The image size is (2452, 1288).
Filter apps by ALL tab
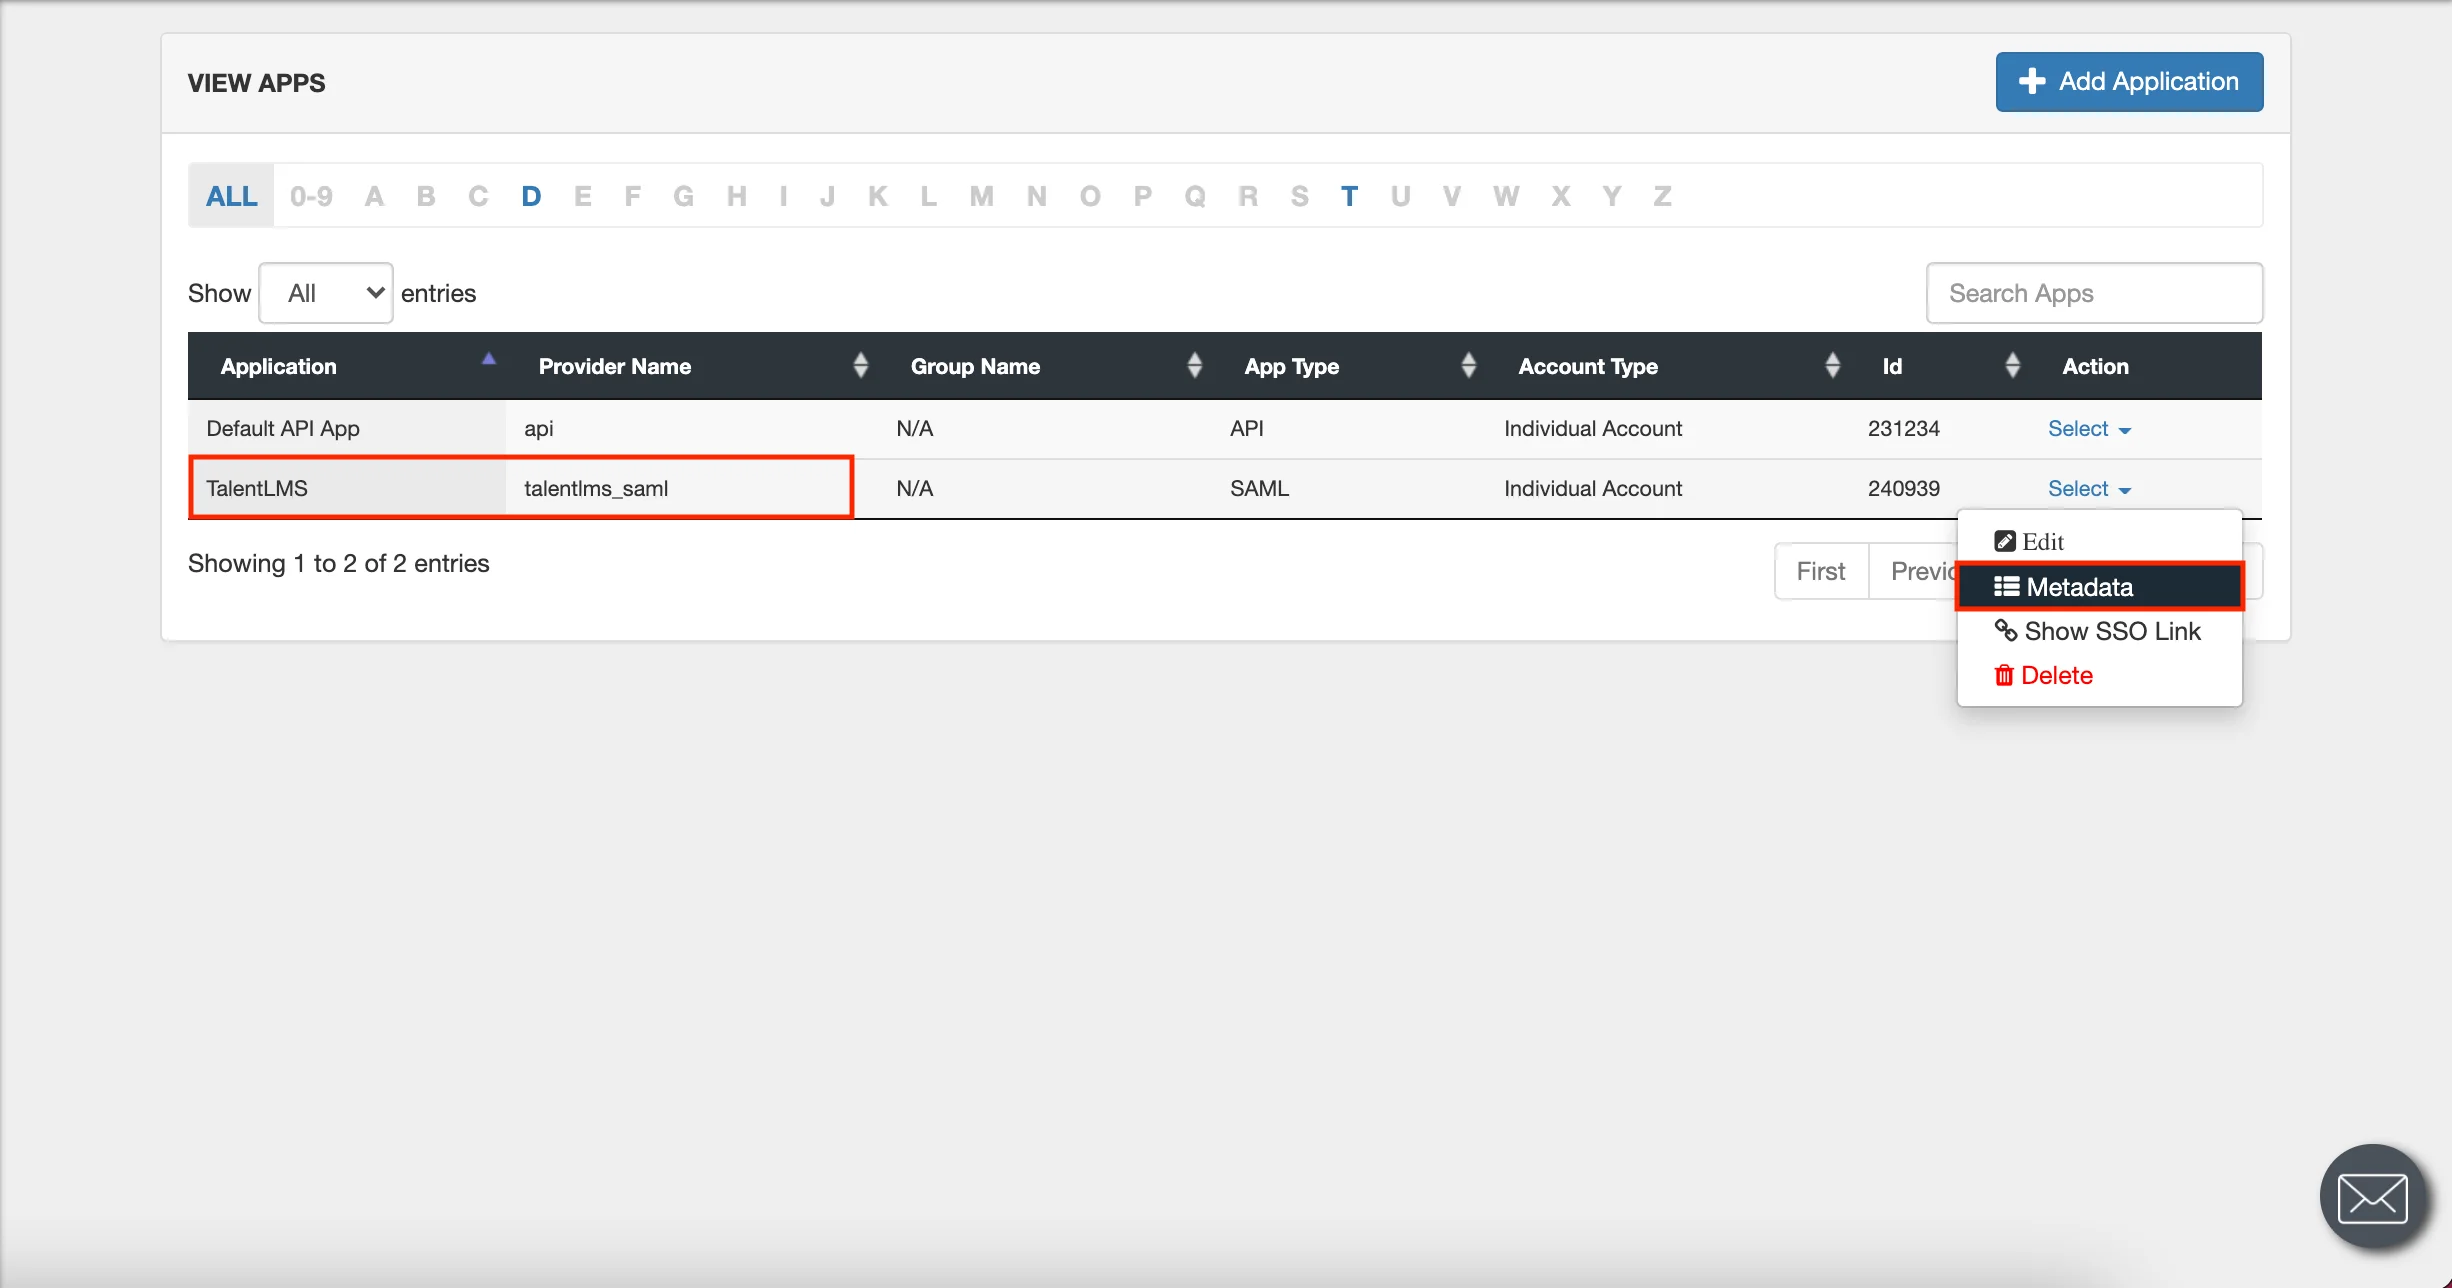coord(231,196)
